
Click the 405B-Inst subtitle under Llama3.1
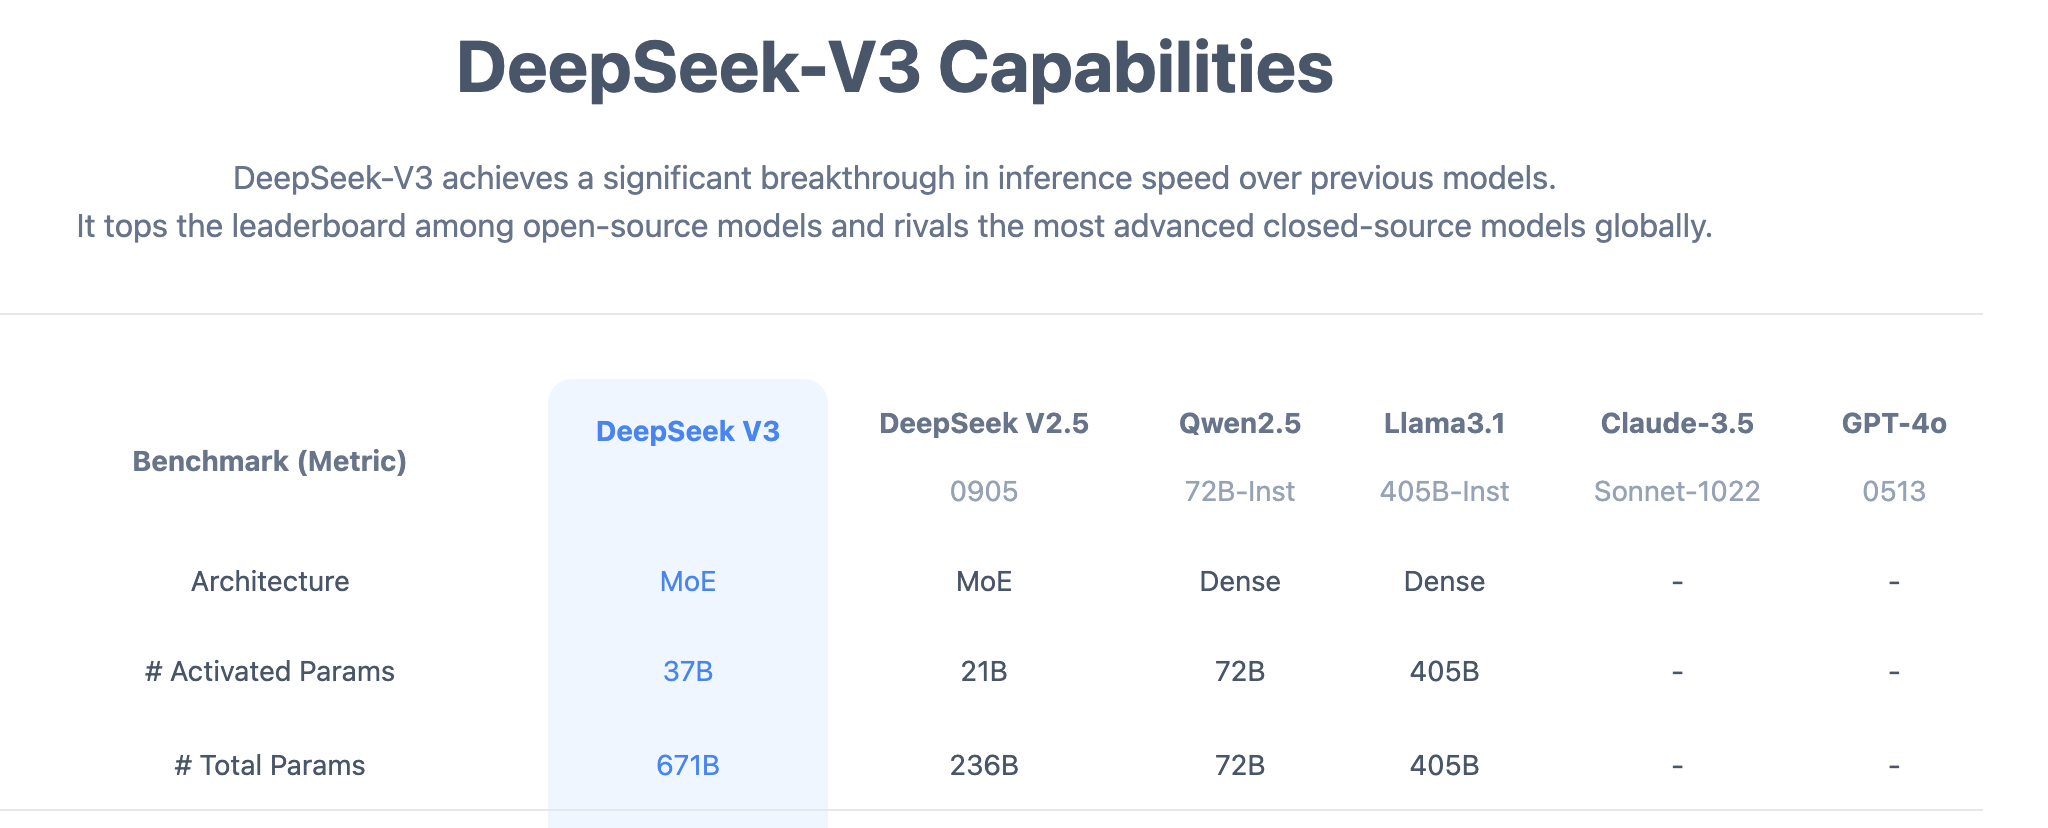tap(1444, 491)
